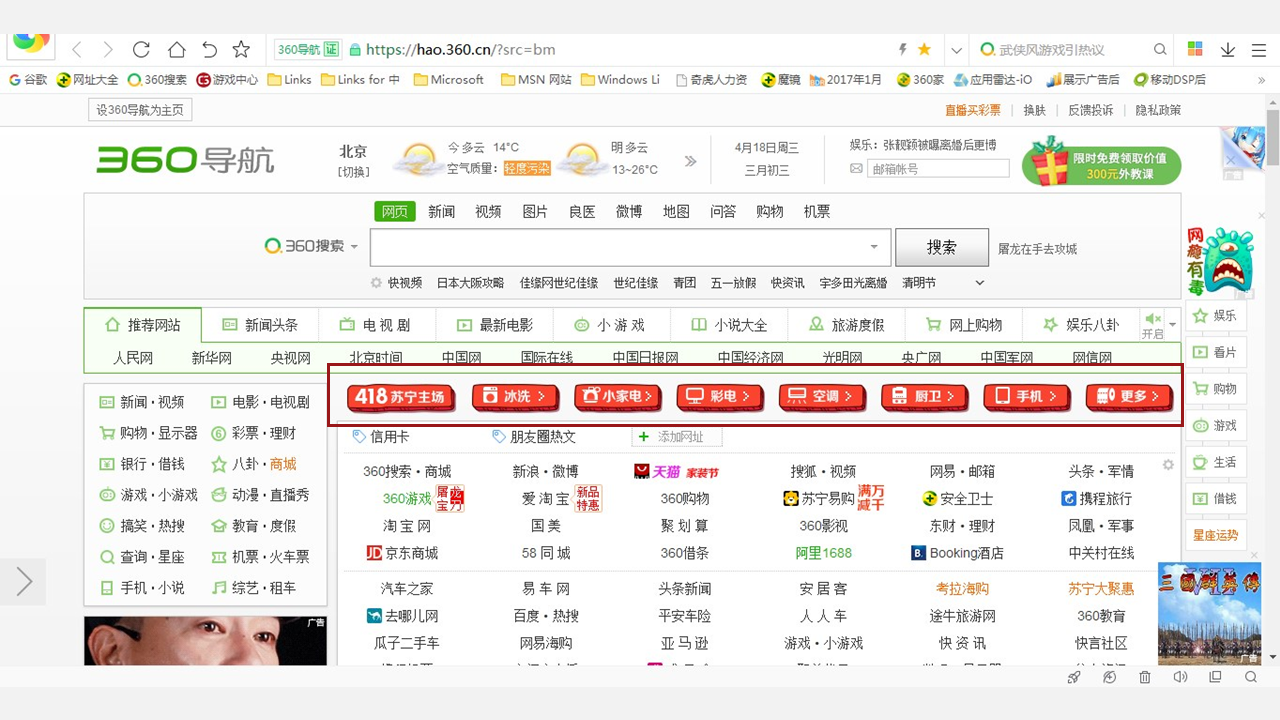Click the rocket speed-boost icon in status bar
This screenshot has height=720, width=1280.
click(1074, 677)
